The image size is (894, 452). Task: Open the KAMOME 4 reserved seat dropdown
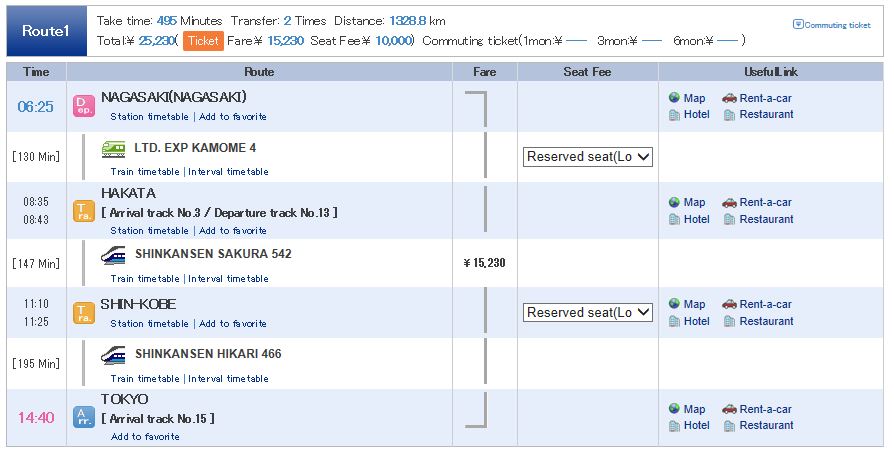tap(587, 157)
